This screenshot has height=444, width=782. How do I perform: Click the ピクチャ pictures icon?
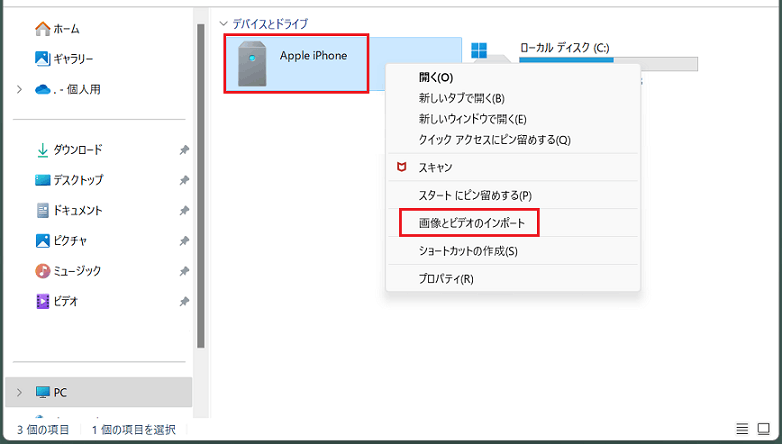point(42,241)
